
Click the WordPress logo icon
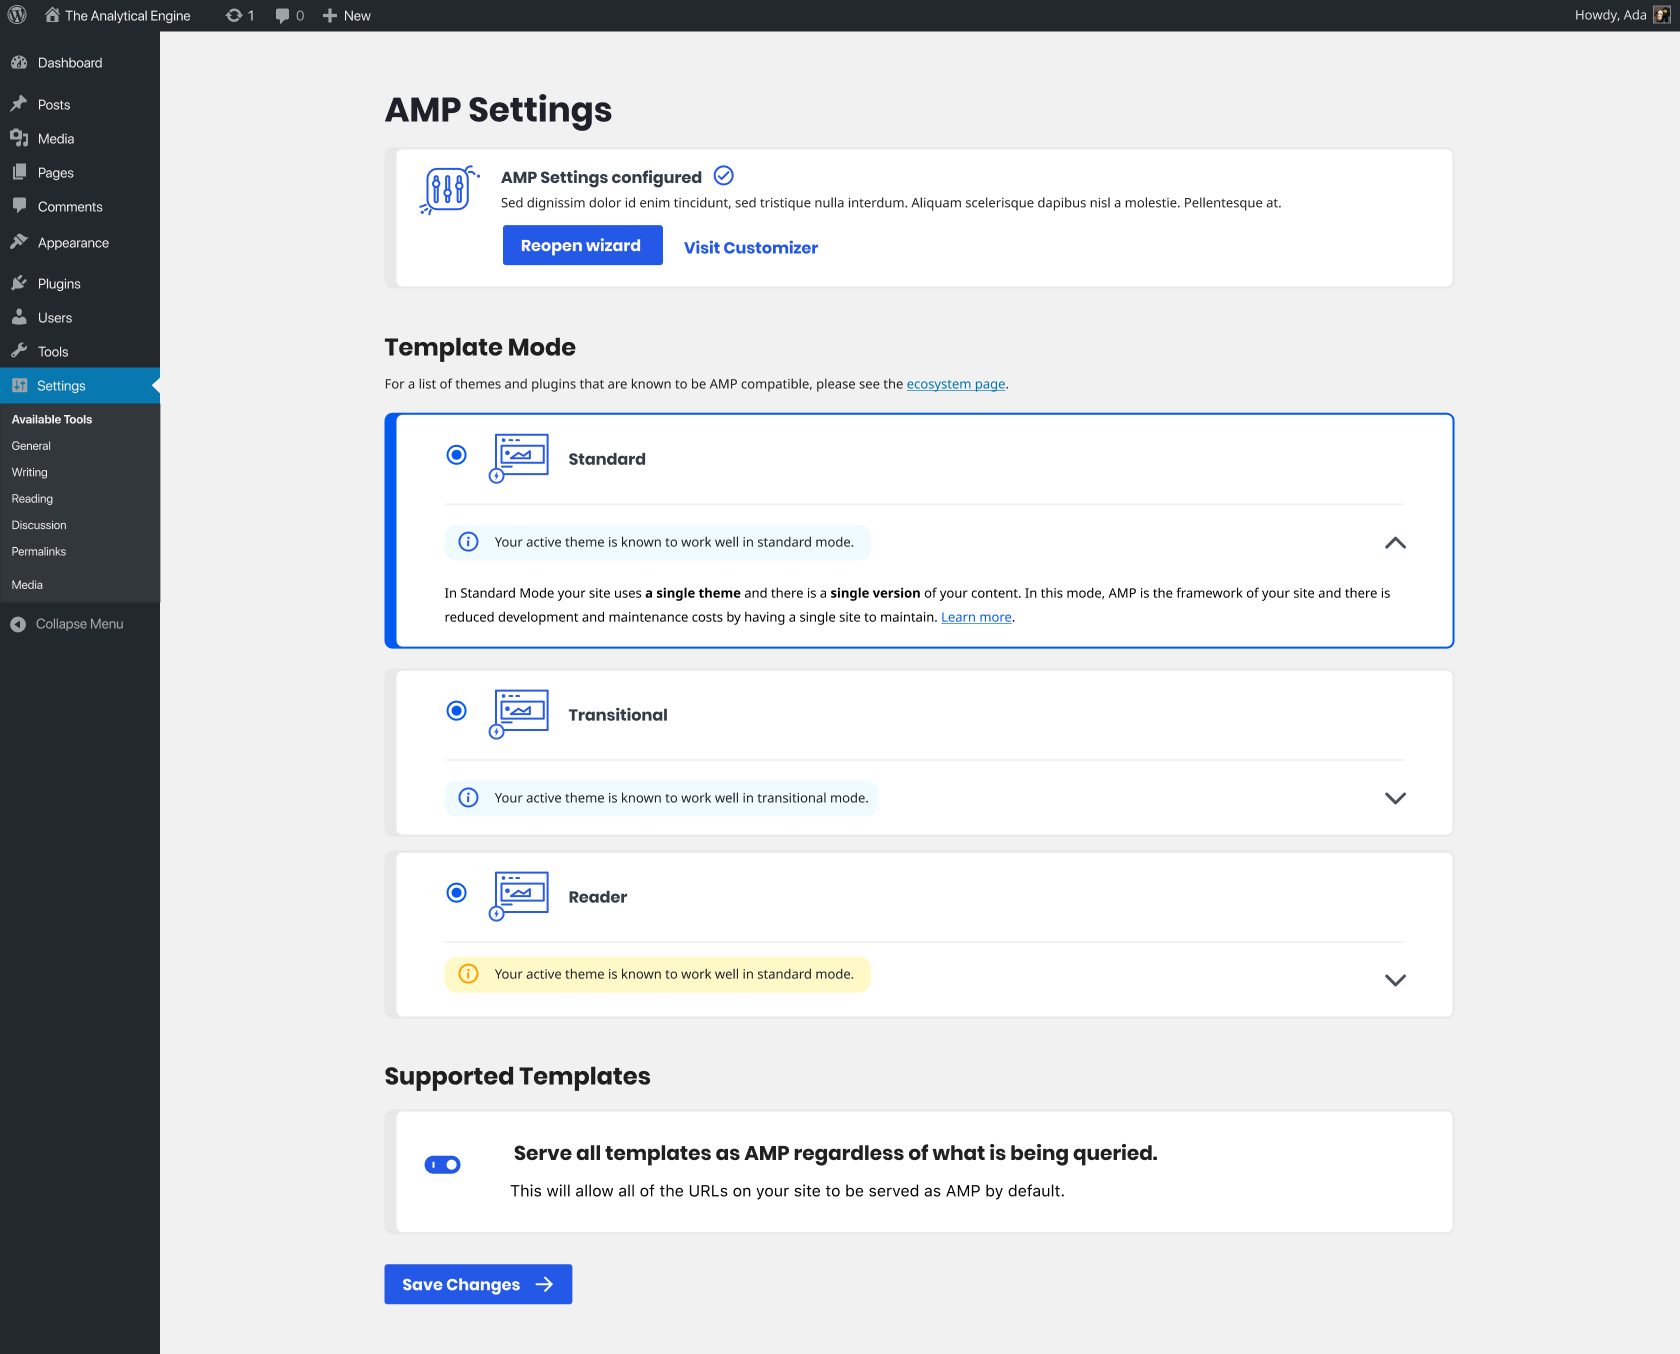coord(17,15)
